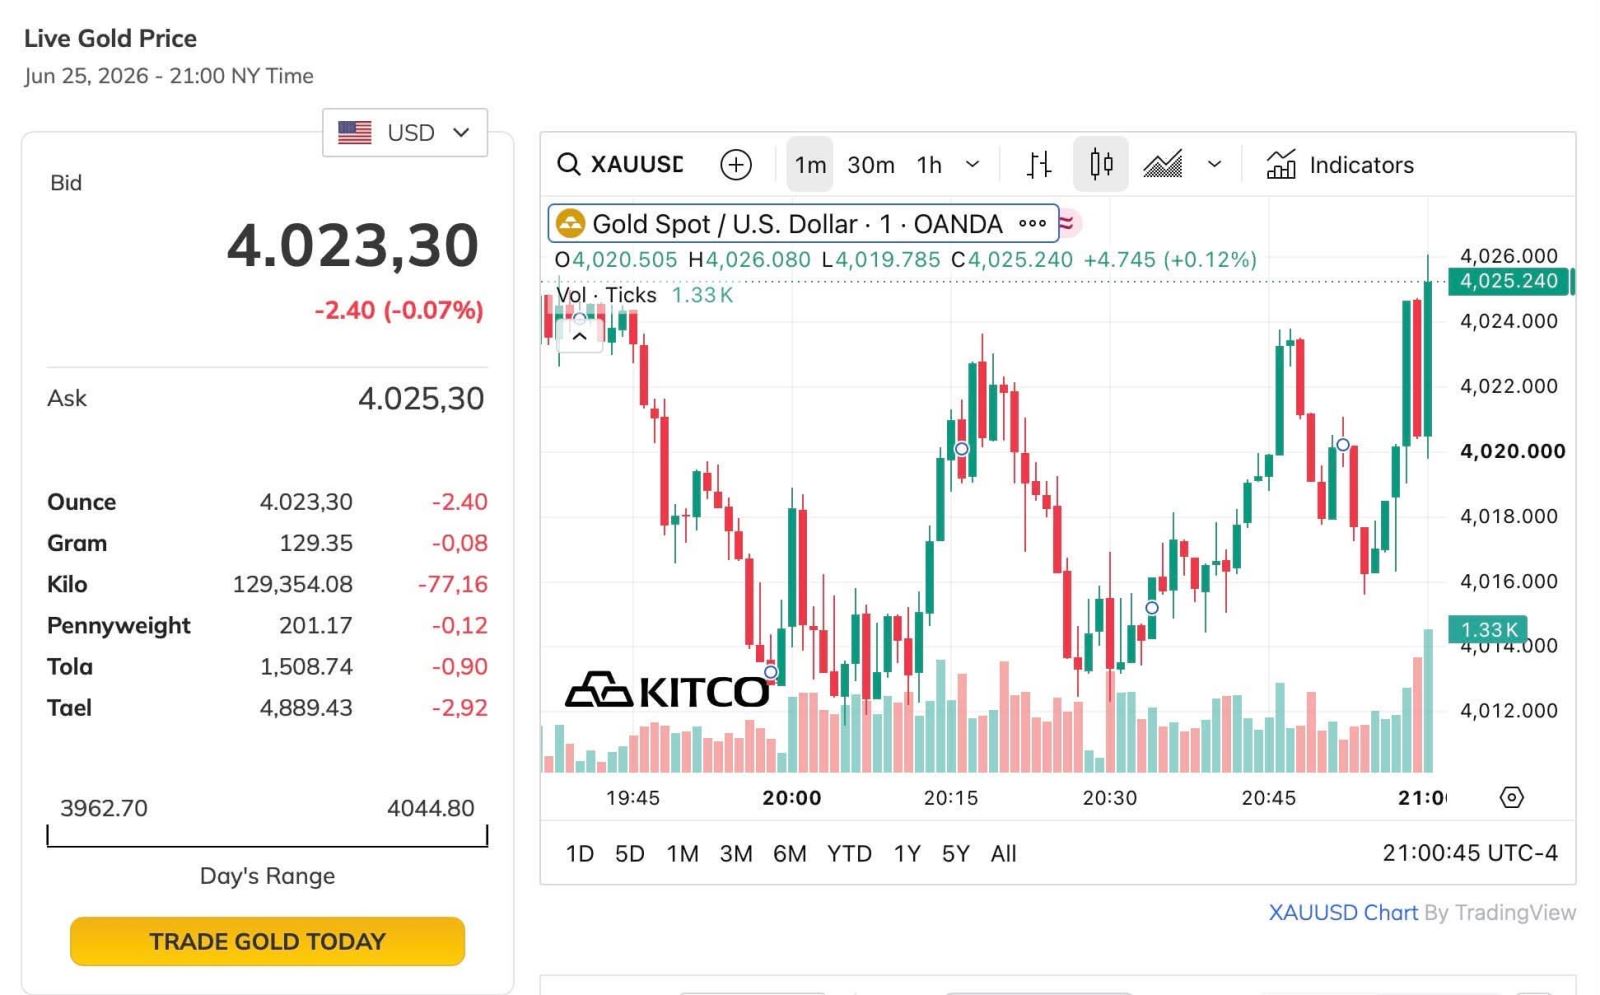Screen dimensions: 1600x995
Task: Click the TRADE GOLD TODAY button
Action: [267, 941]
